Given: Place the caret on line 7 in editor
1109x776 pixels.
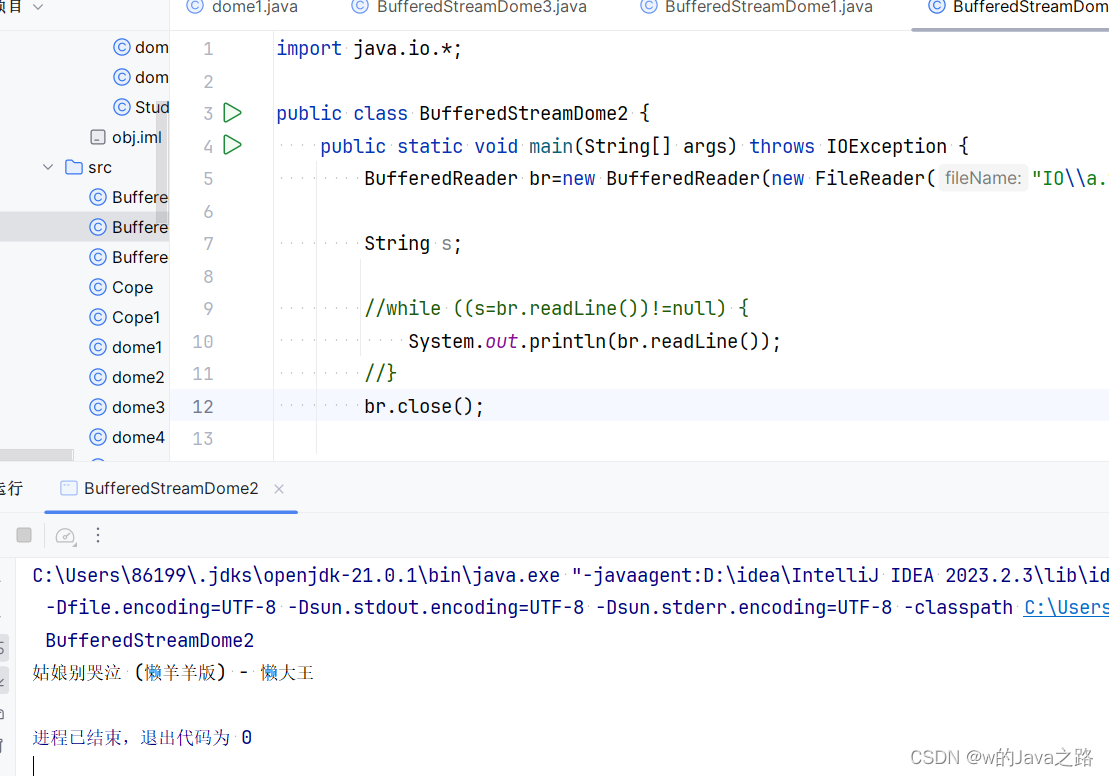Looking at the screenshot, I should coord(420,243).
